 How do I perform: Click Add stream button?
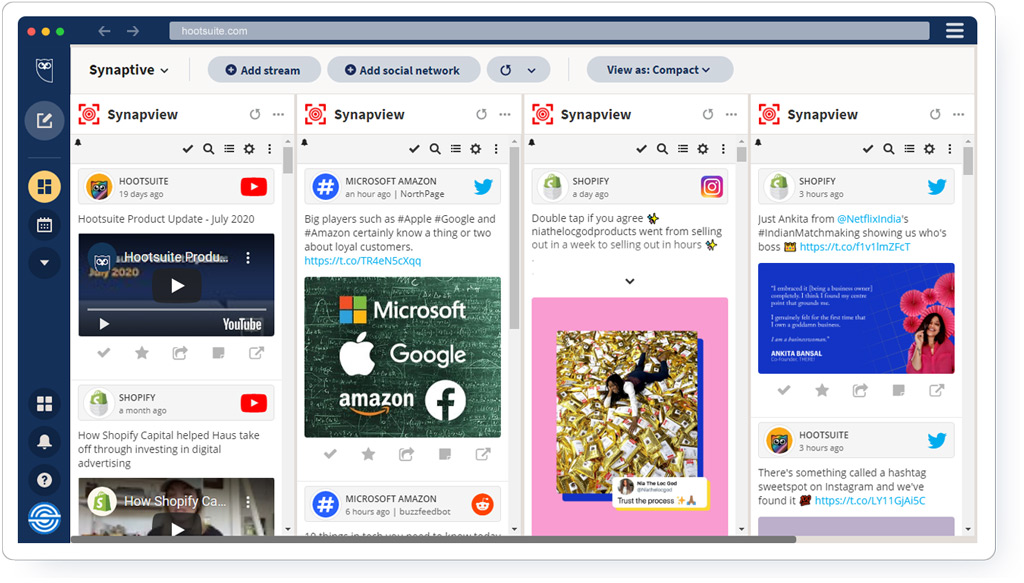coord(264,70)
